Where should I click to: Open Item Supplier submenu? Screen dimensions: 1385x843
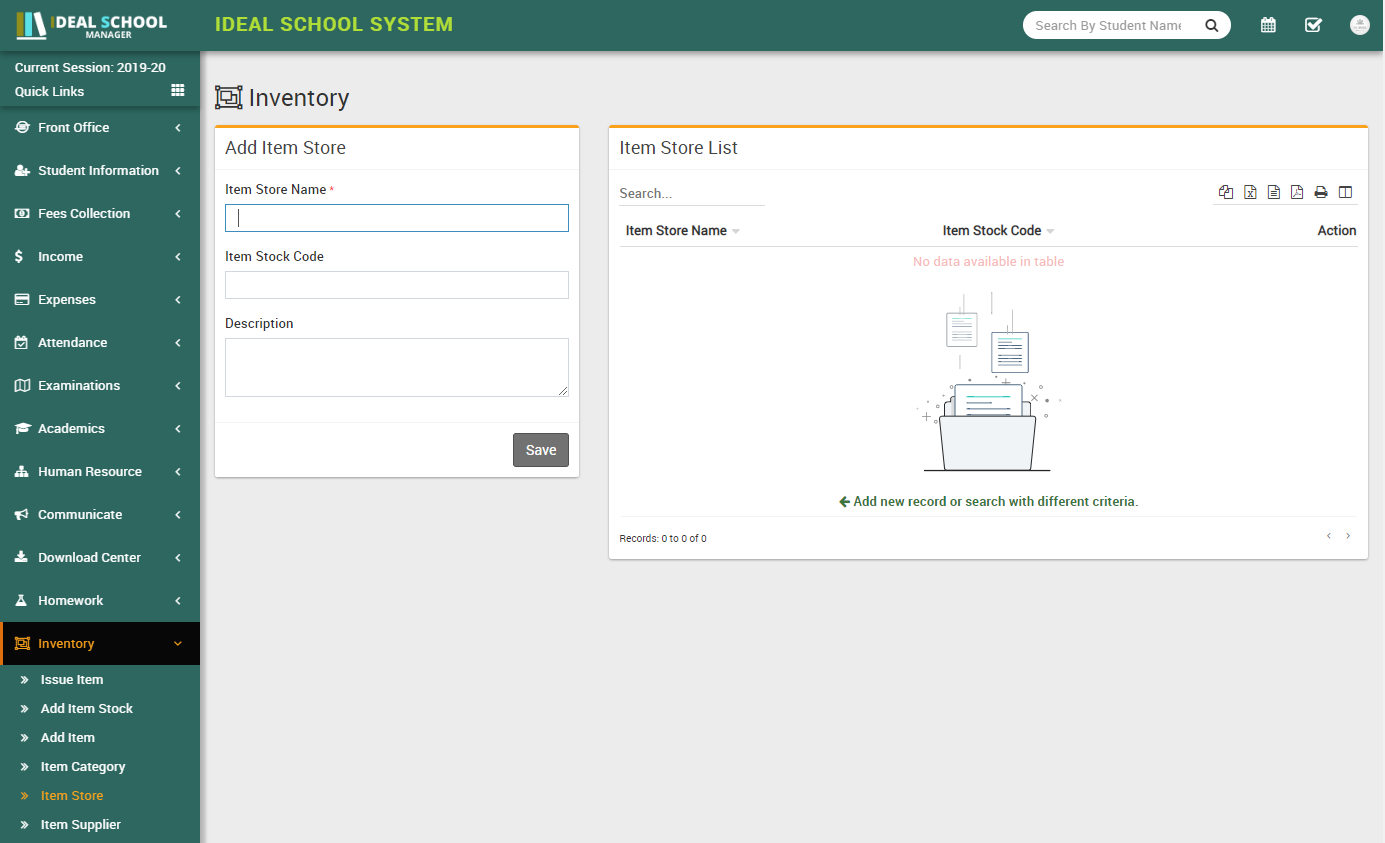click(80, 824)
